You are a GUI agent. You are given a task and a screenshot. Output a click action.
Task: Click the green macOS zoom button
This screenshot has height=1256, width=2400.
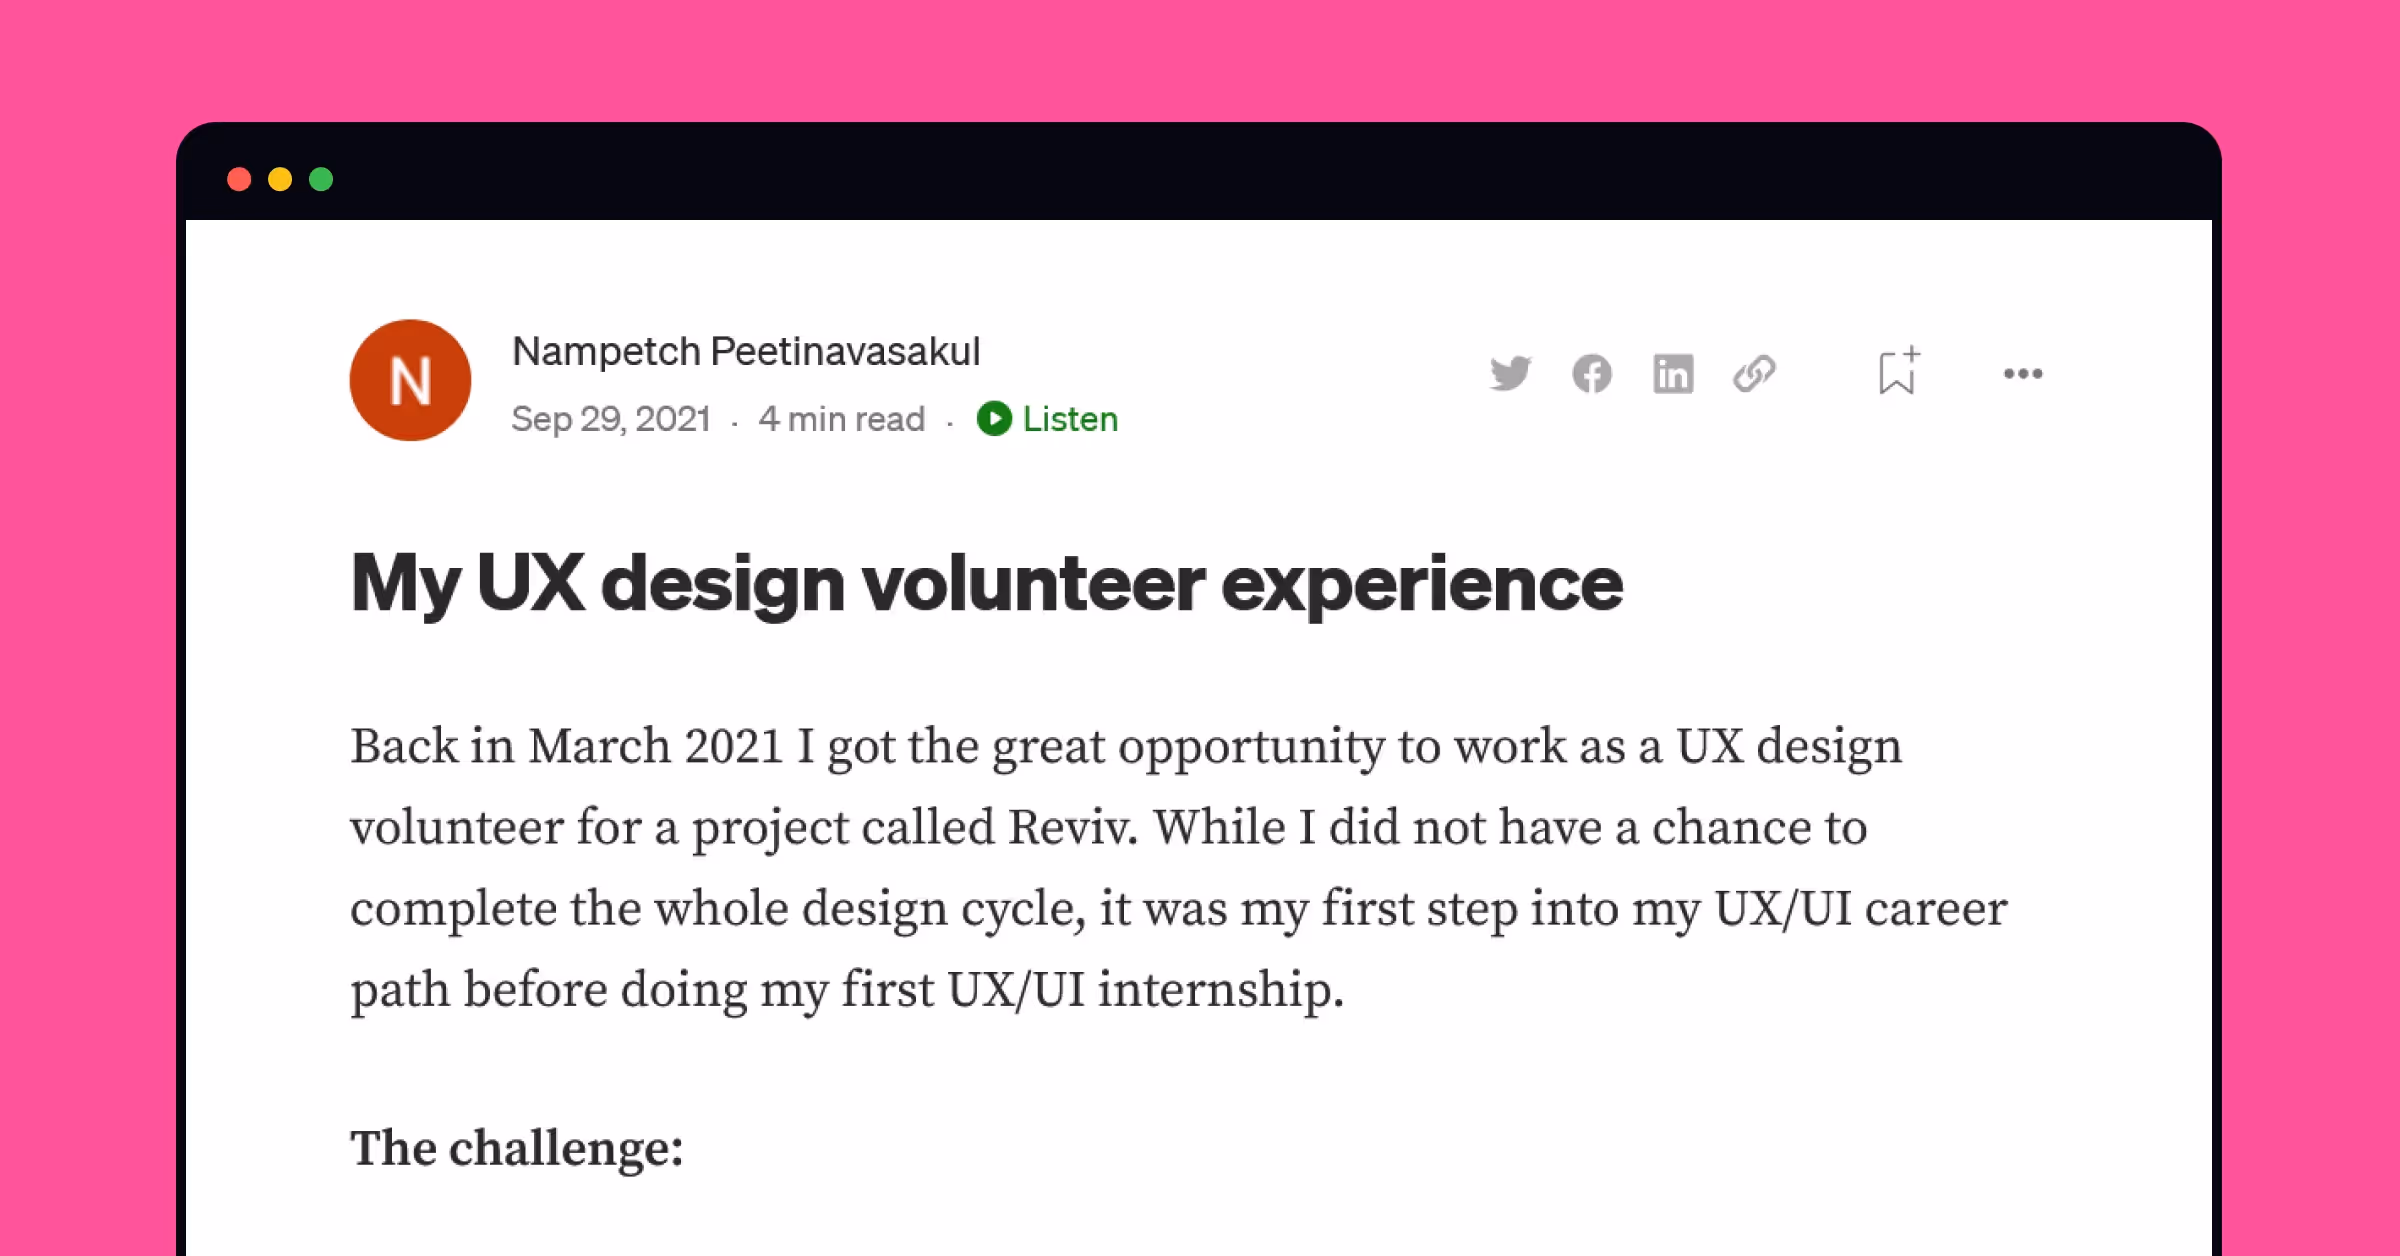click(x=321, y=179)
